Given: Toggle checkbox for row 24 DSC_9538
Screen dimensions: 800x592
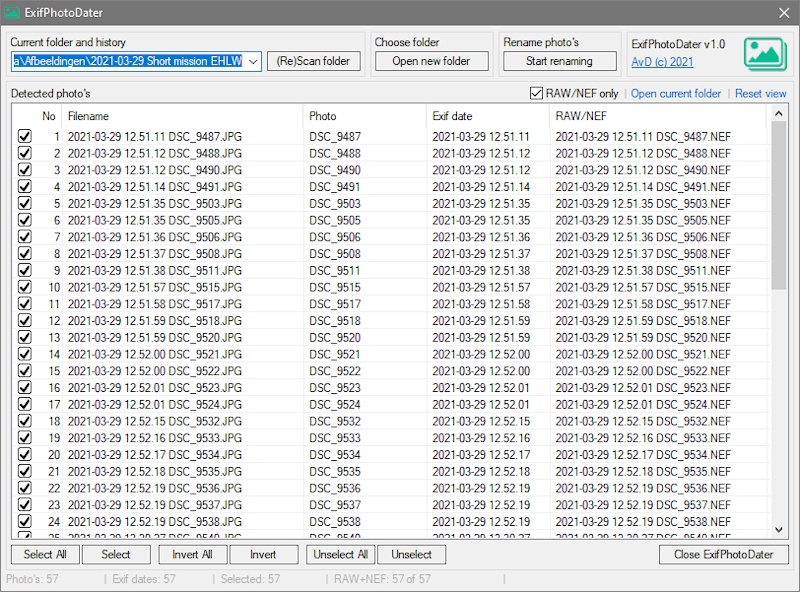Looking at the screenshot, I should [25, 522].
